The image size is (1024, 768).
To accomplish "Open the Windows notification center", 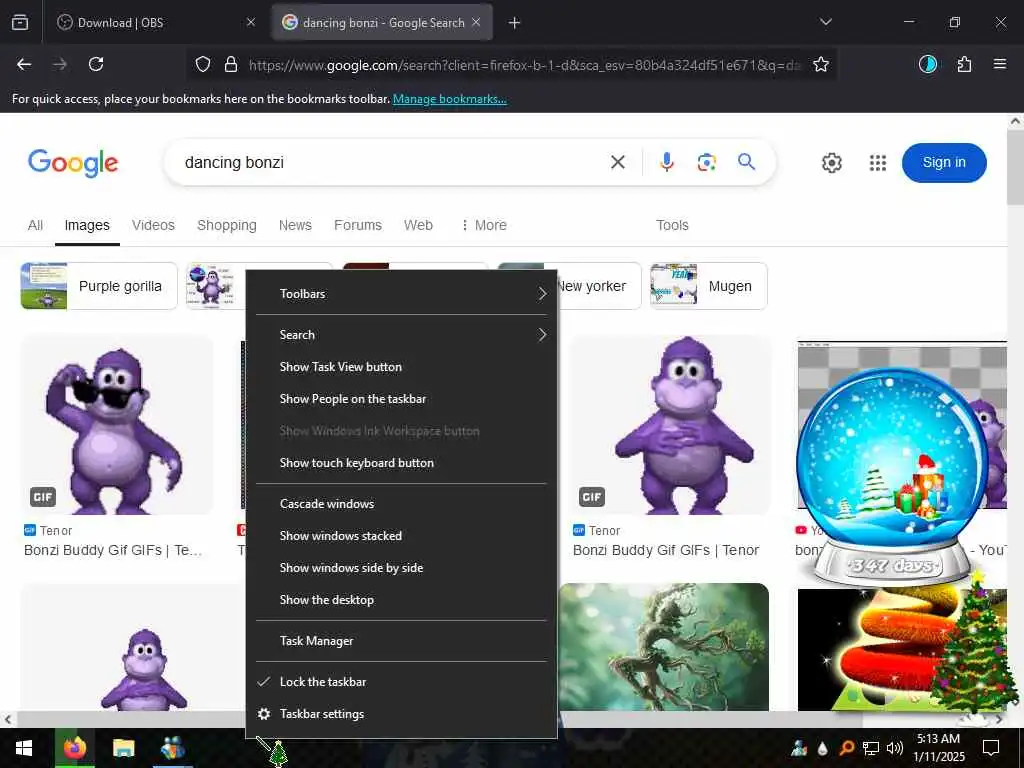I will point(991,748).
